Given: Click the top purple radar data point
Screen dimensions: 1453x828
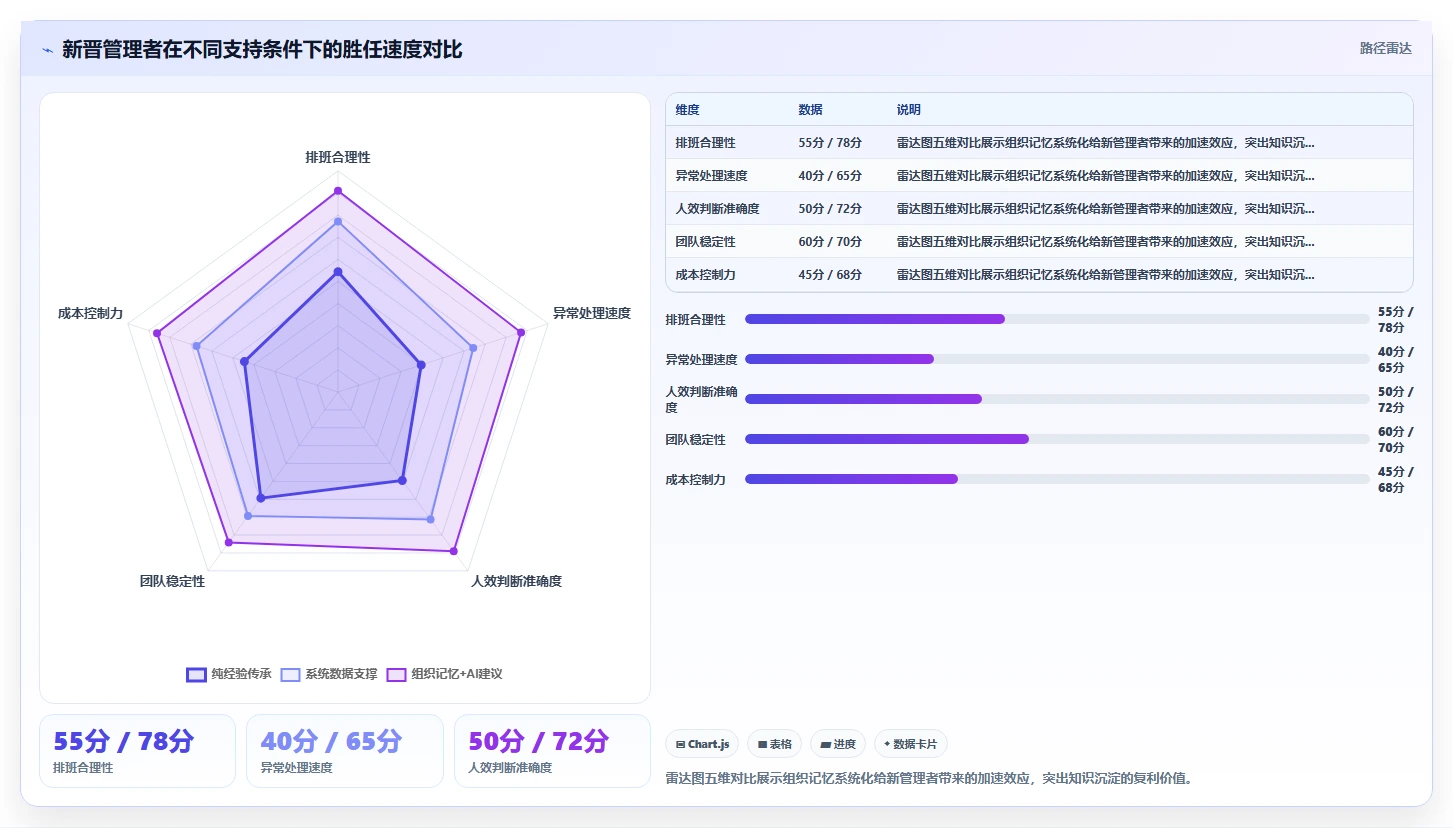Looking at the screenshot, I should pyautogui.click(x=338, y=190).
